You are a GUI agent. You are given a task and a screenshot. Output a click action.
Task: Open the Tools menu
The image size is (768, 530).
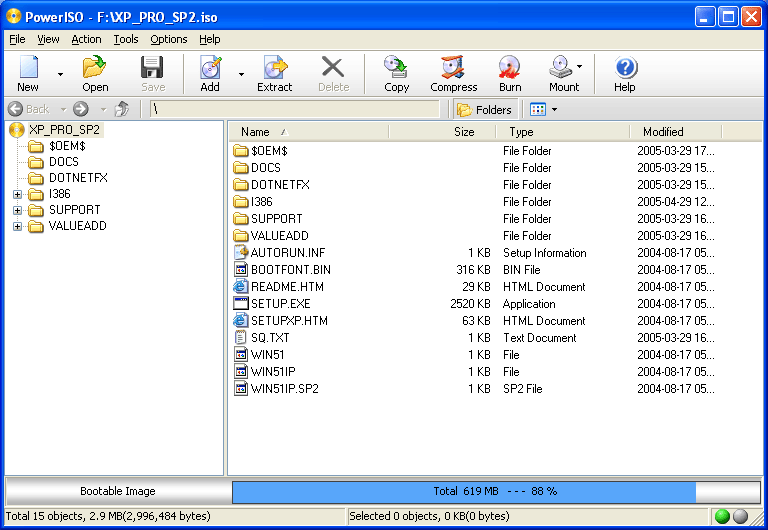coord(126,39)
